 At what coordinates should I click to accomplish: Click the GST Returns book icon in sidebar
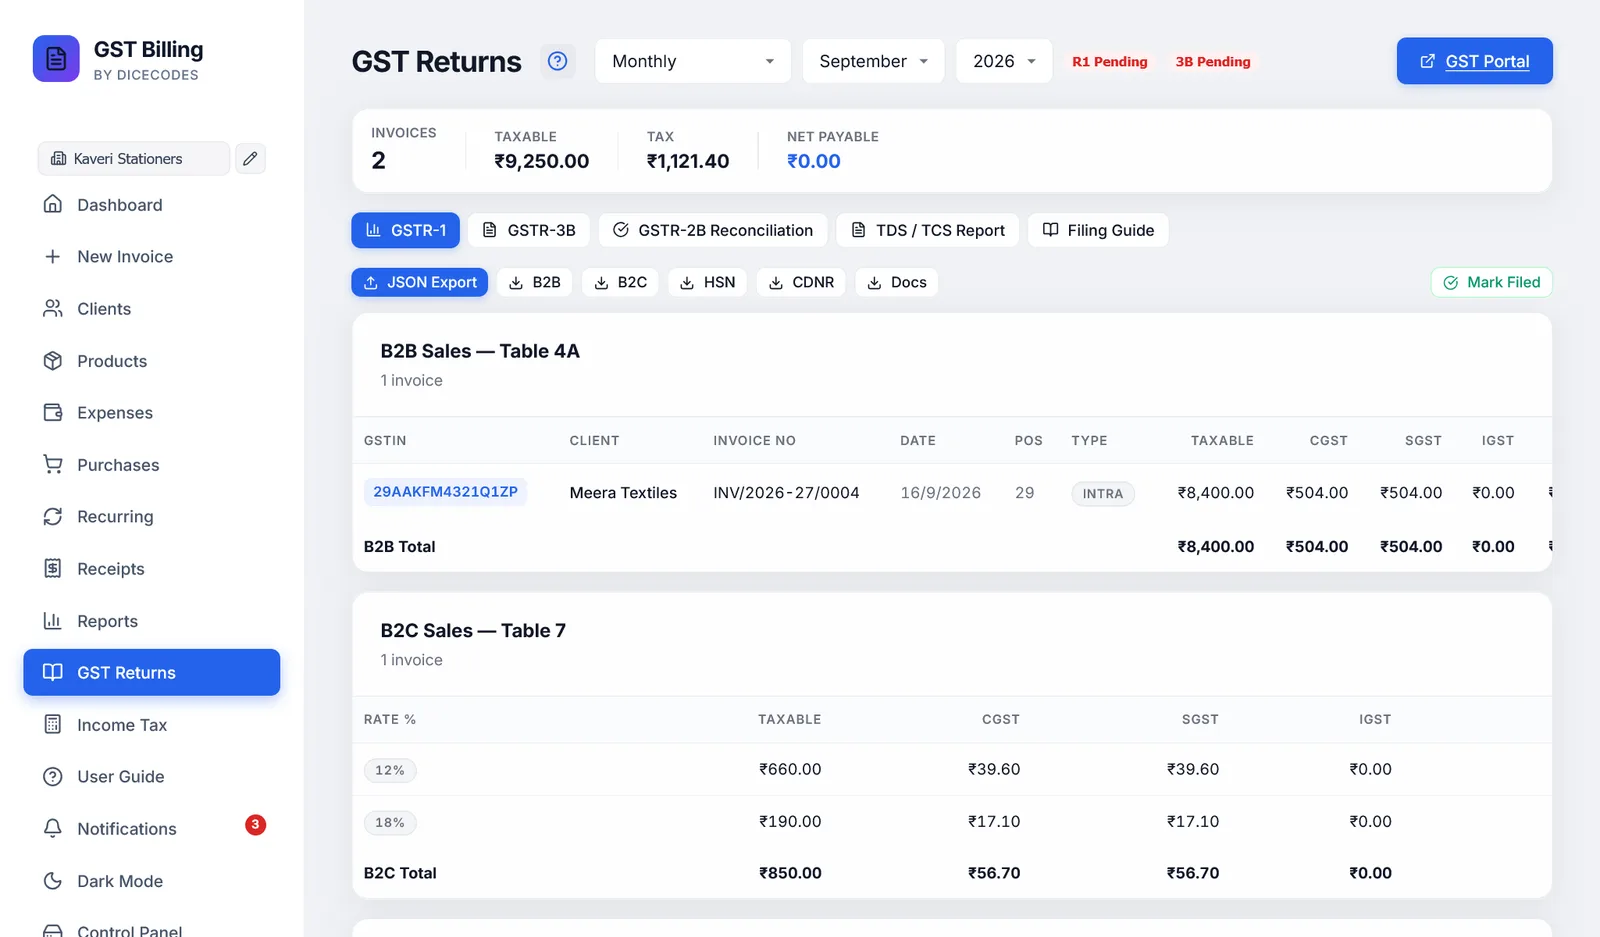pos(53,672)
